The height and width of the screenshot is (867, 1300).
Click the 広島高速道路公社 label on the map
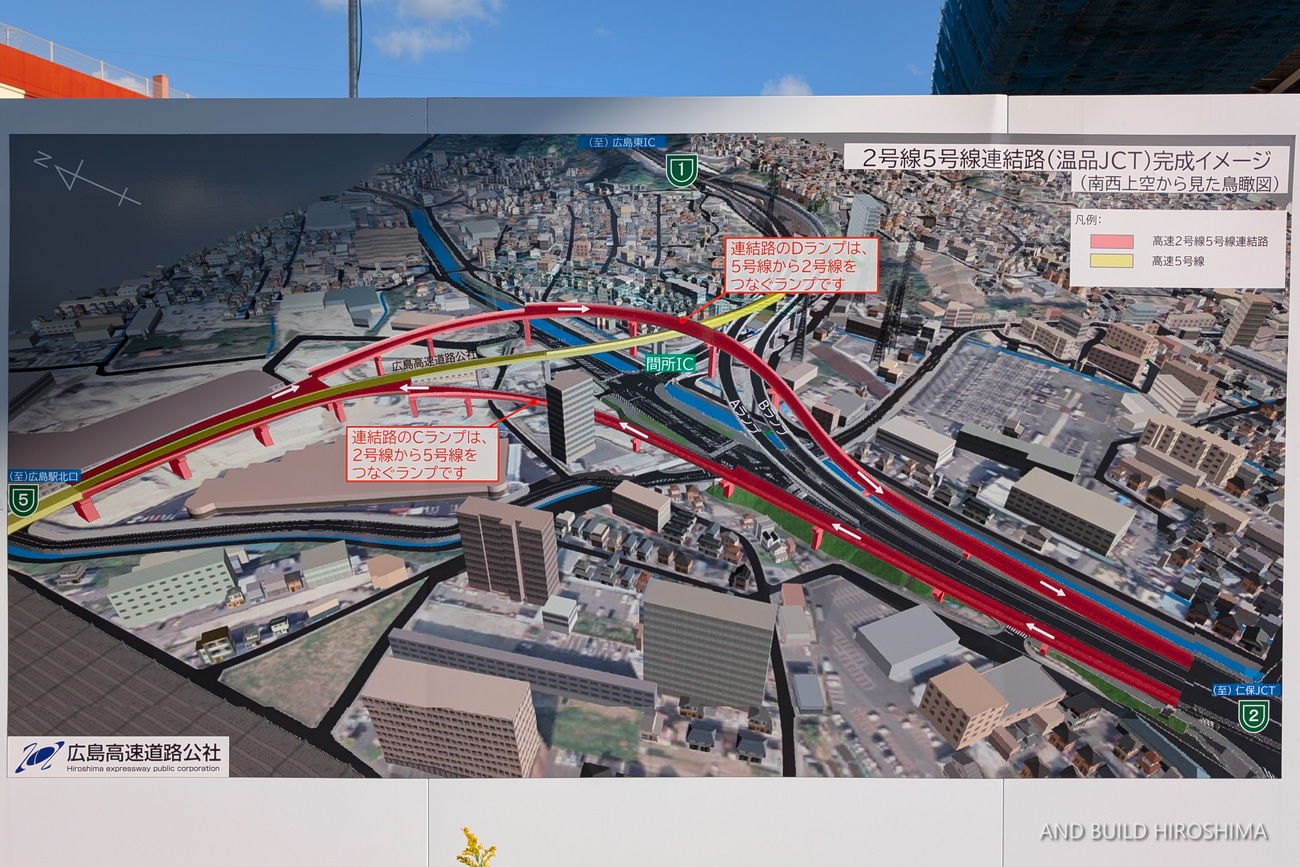(435, 357)
